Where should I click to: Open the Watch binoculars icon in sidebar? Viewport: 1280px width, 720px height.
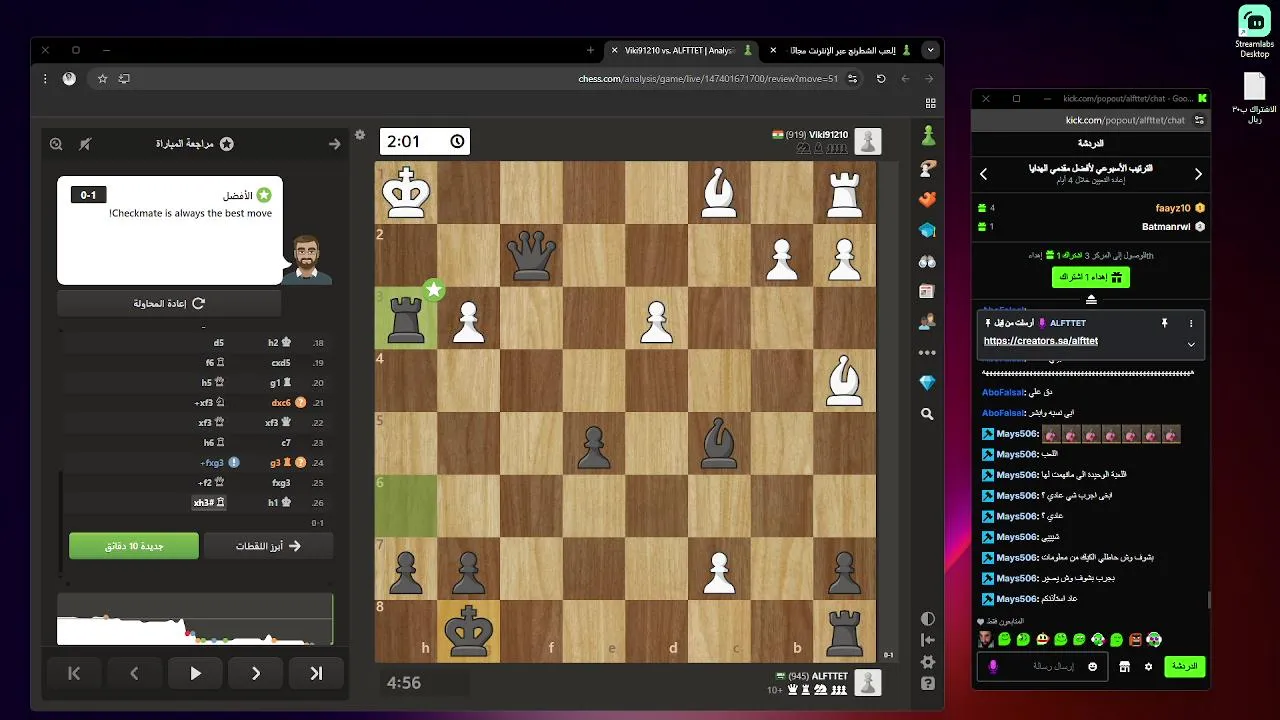[928, 261]
